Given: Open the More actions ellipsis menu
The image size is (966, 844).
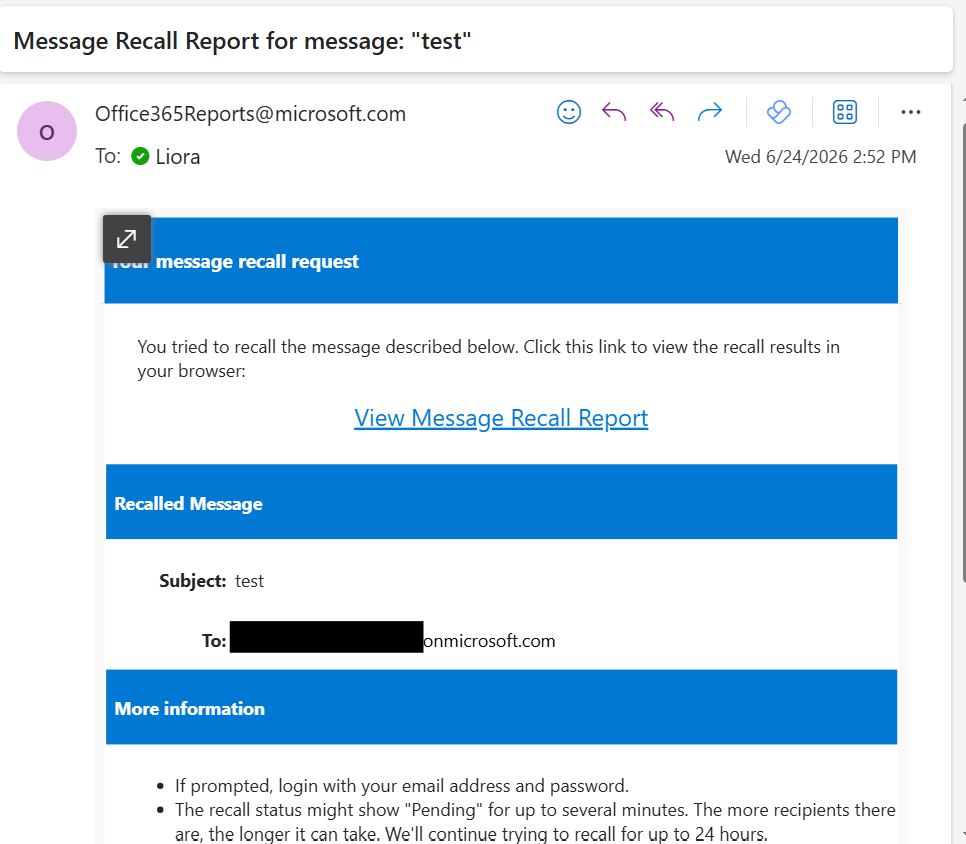Looking at the screenshot, I should 911,112.
